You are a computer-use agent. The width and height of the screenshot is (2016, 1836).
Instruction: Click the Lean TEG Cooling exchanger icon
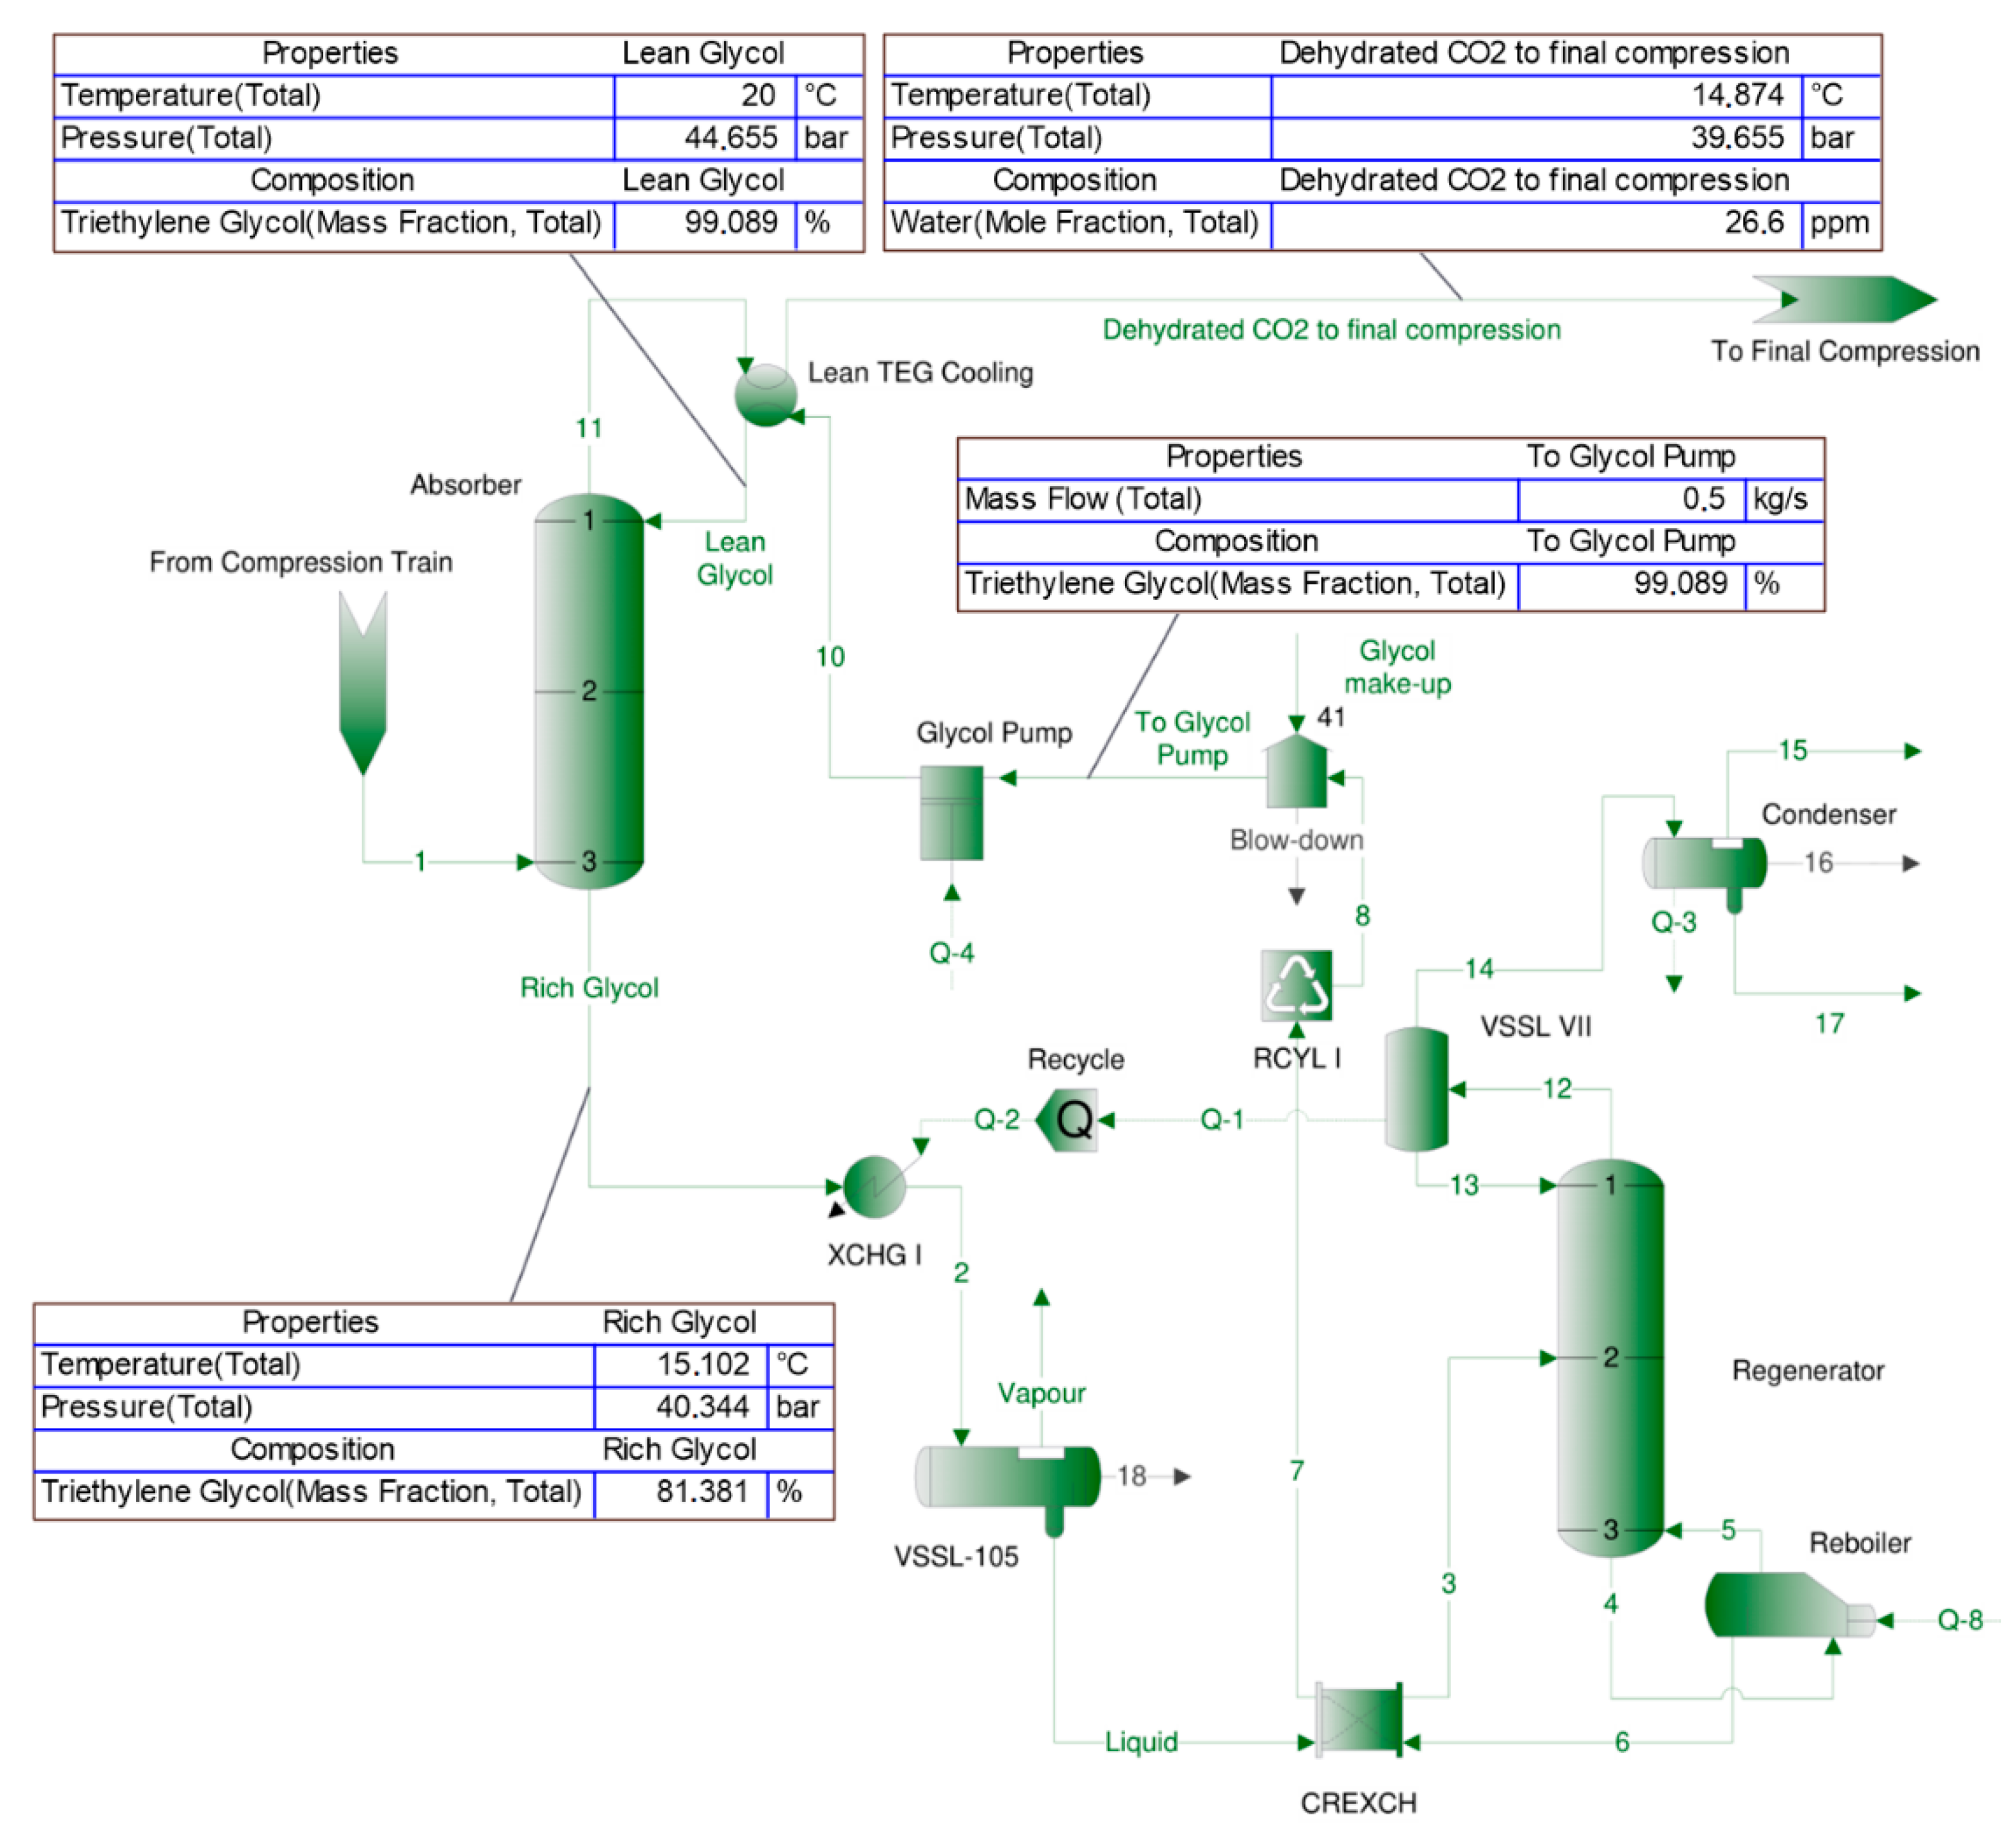[766, 395]
